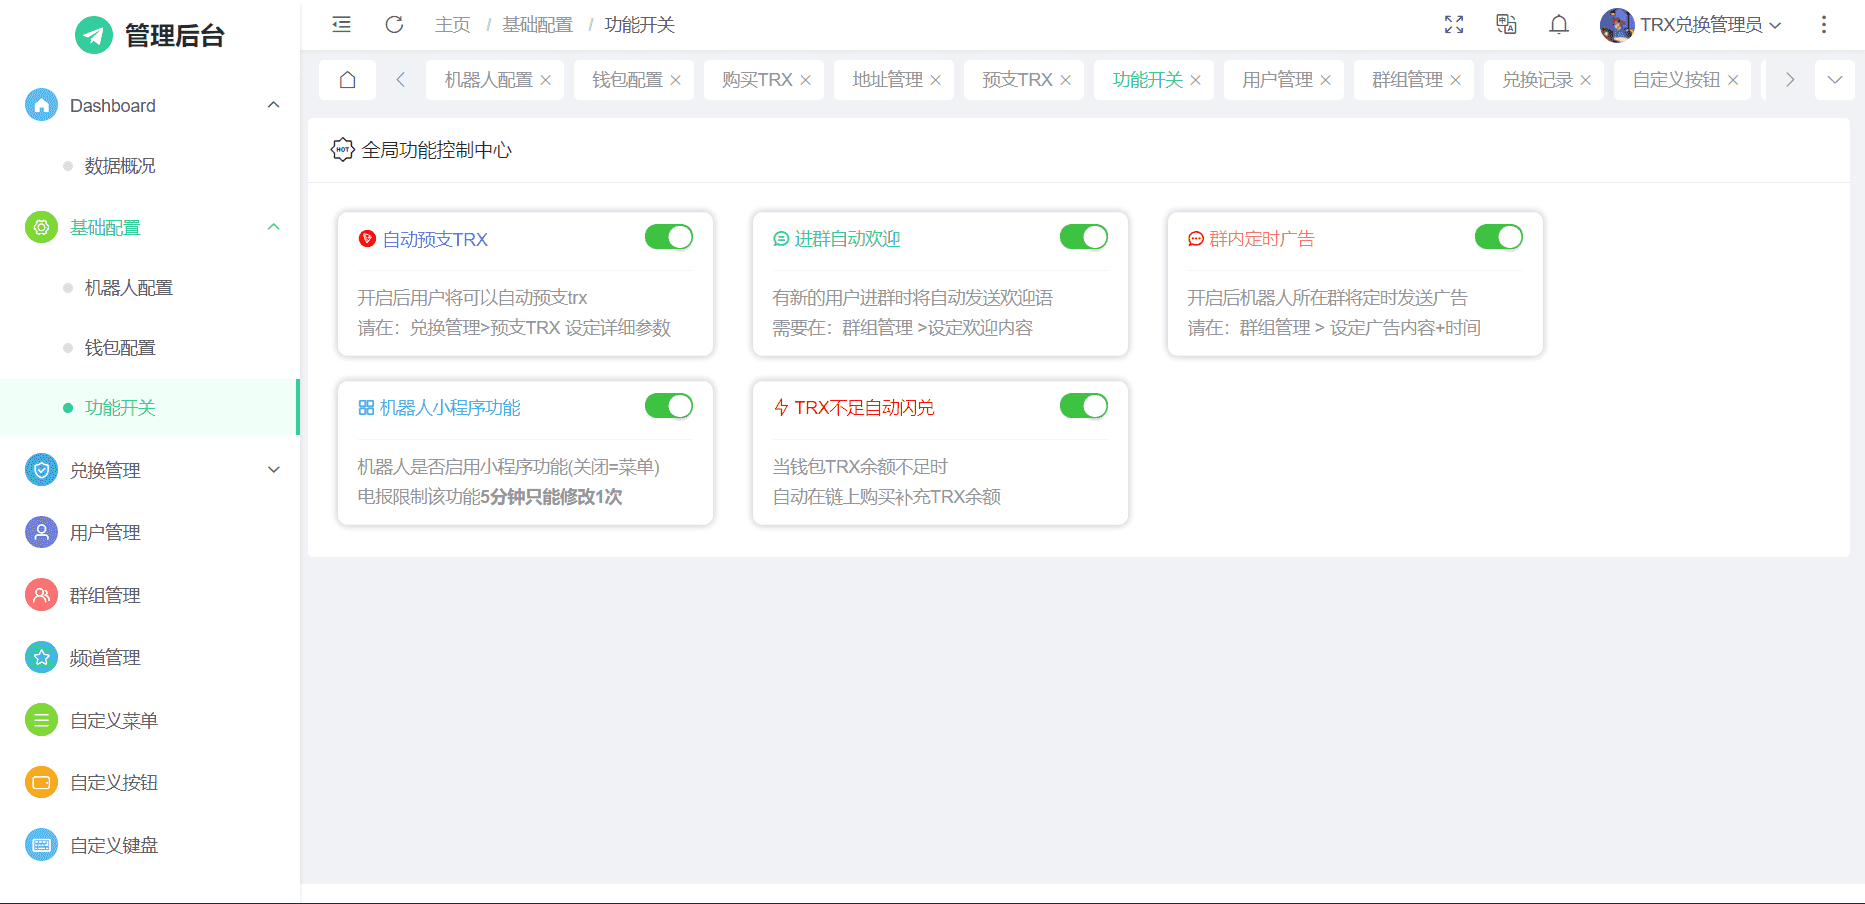Toggle the TRX不足自动闪兑 switch

1083,406
